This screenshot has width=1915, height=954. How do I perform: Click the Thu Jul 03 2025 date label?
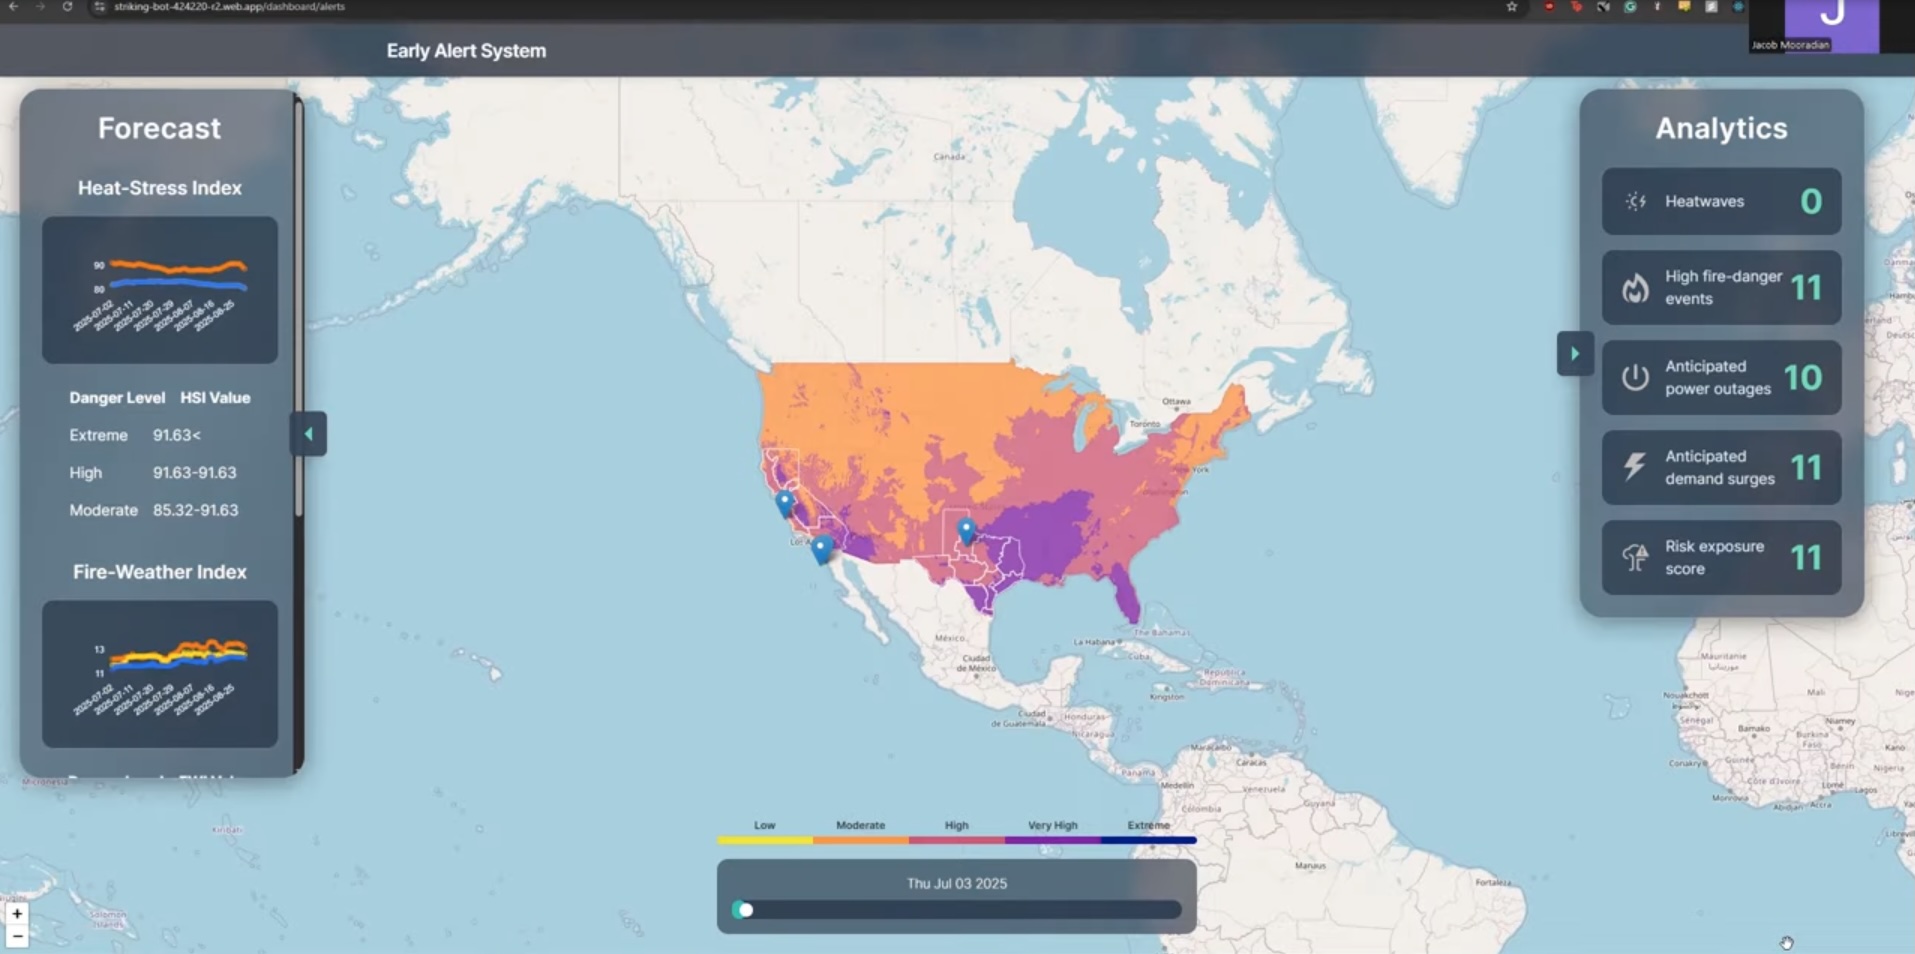point(957,883)
